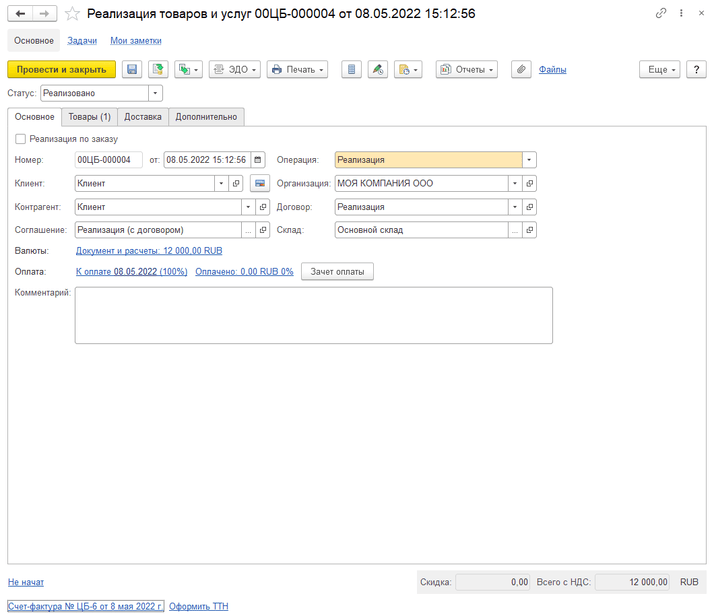Open the create-based-on icon menu
714x616 pixels.
point(188,69)
